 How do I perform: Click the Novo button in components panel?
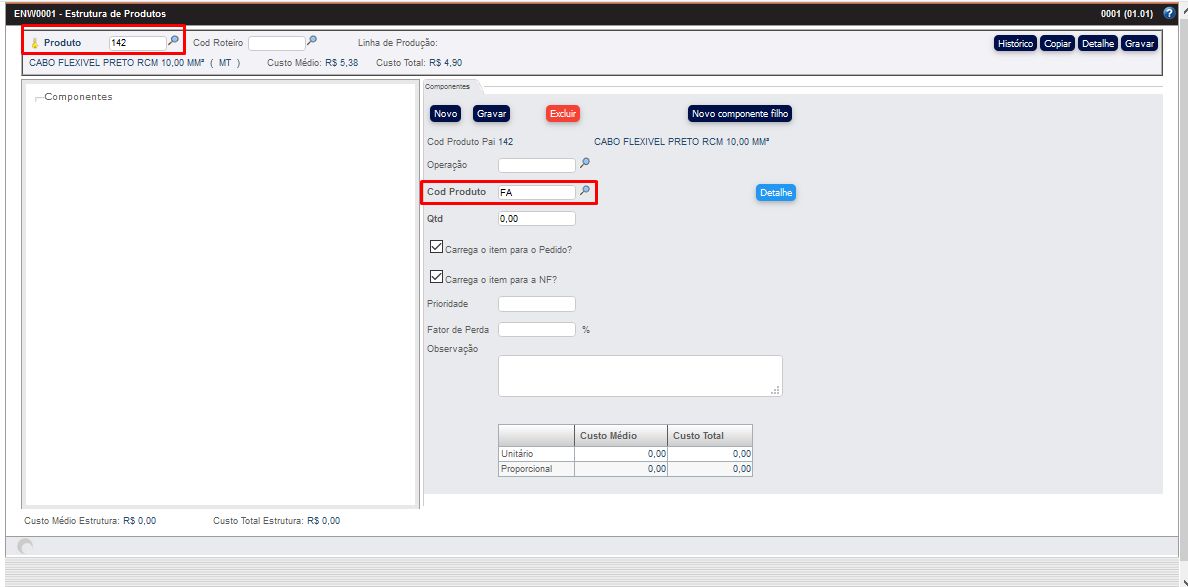(445, 114)
